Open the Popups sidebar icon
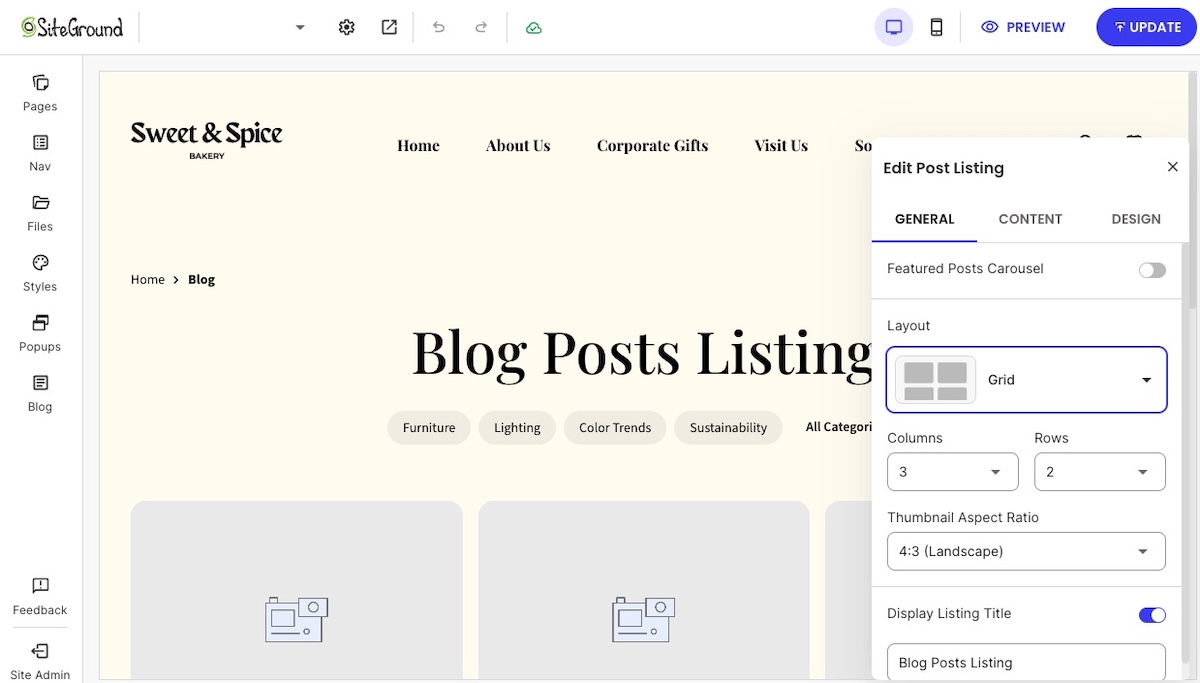The image size is (1200, 683). click(40, 322)
